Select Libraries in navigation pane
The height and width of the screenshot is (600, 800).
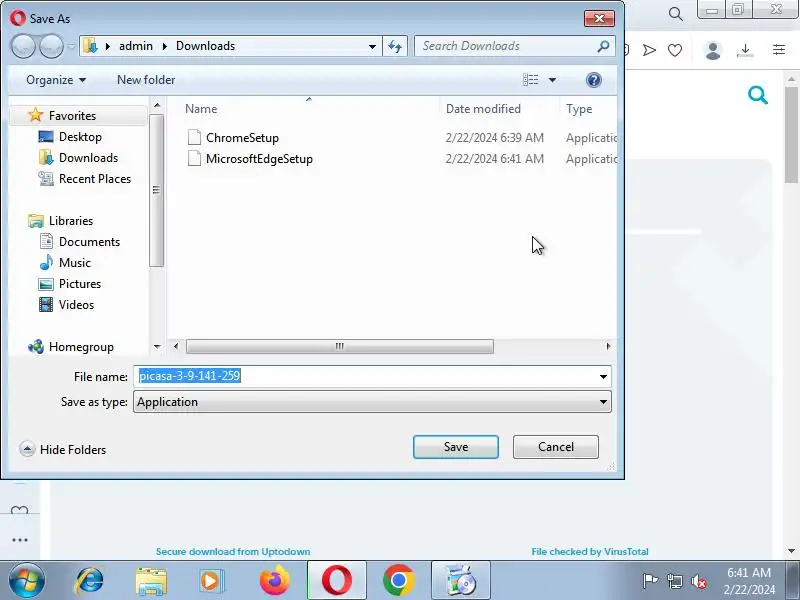point(71,220)
